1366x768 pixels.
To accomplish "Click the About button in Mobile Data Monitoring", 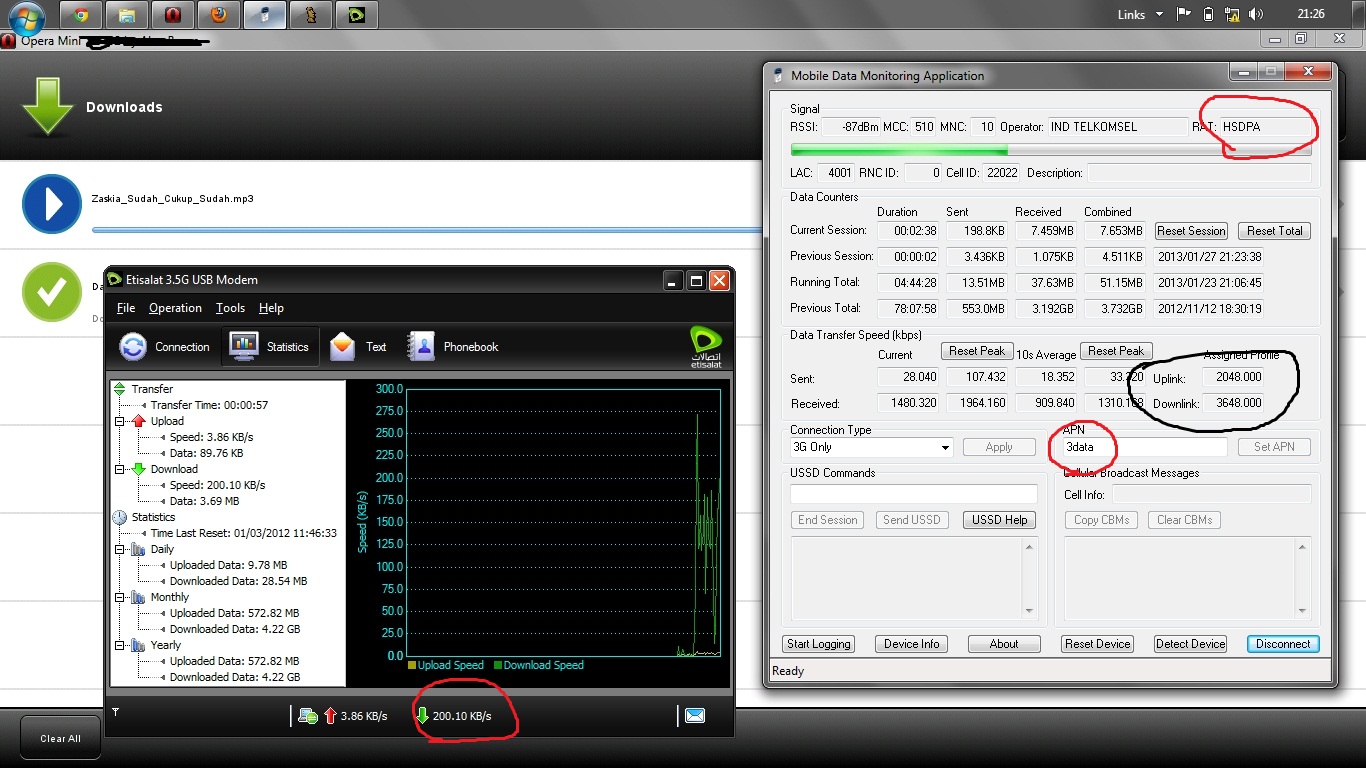I will coord(1004,644).
